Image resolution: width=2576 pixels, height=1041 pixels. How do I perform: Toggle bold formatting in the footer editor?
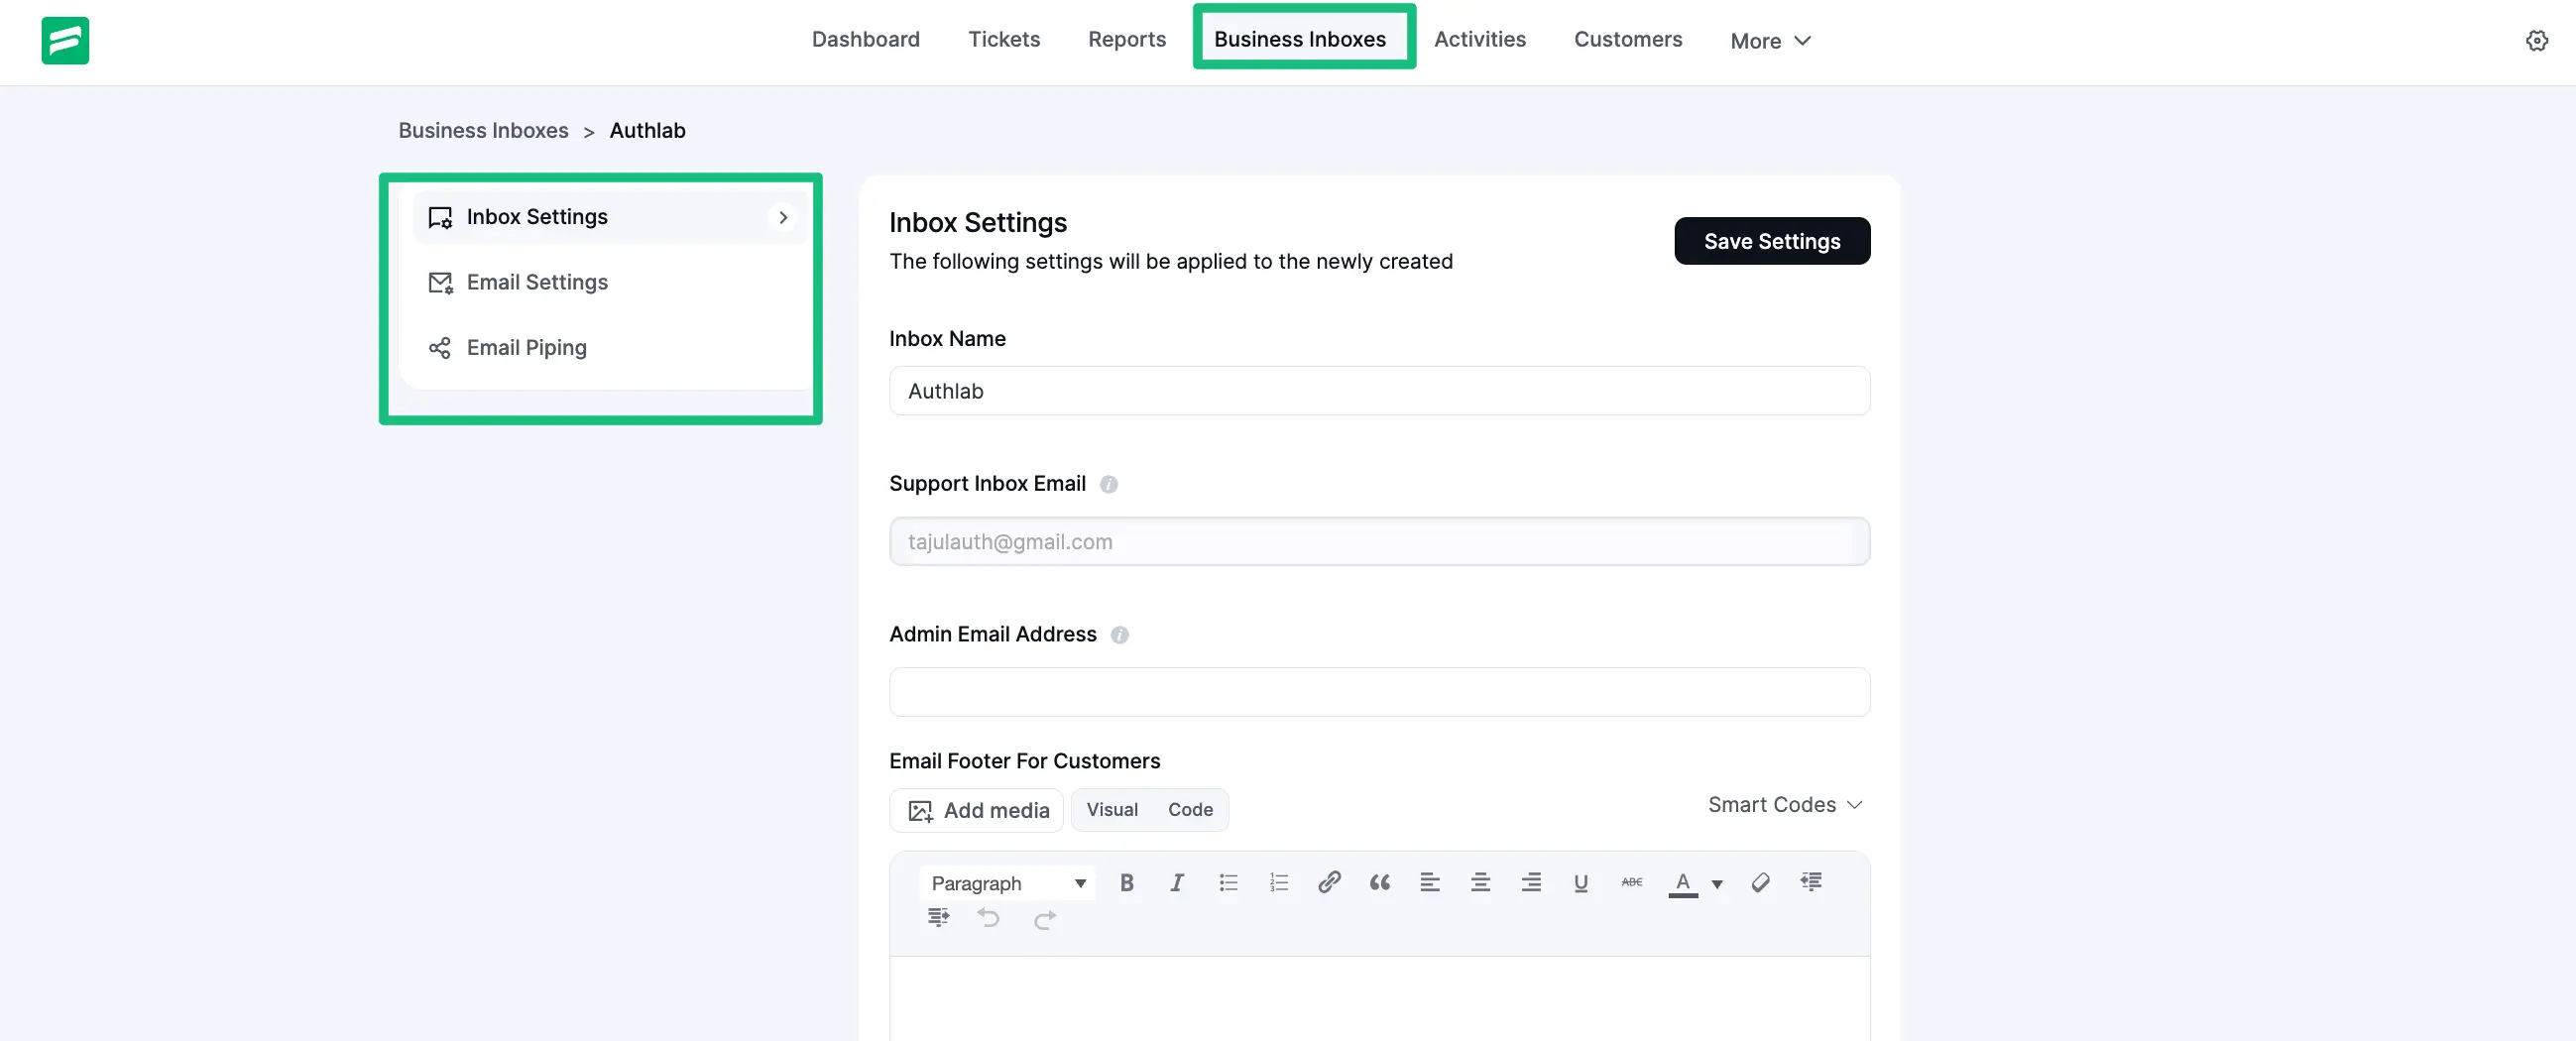pos(1127,883)
